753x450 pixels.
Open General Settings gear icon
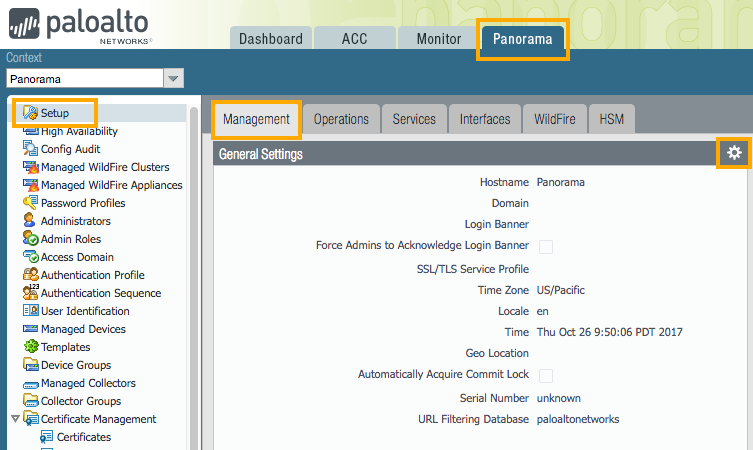click(734, 153)
